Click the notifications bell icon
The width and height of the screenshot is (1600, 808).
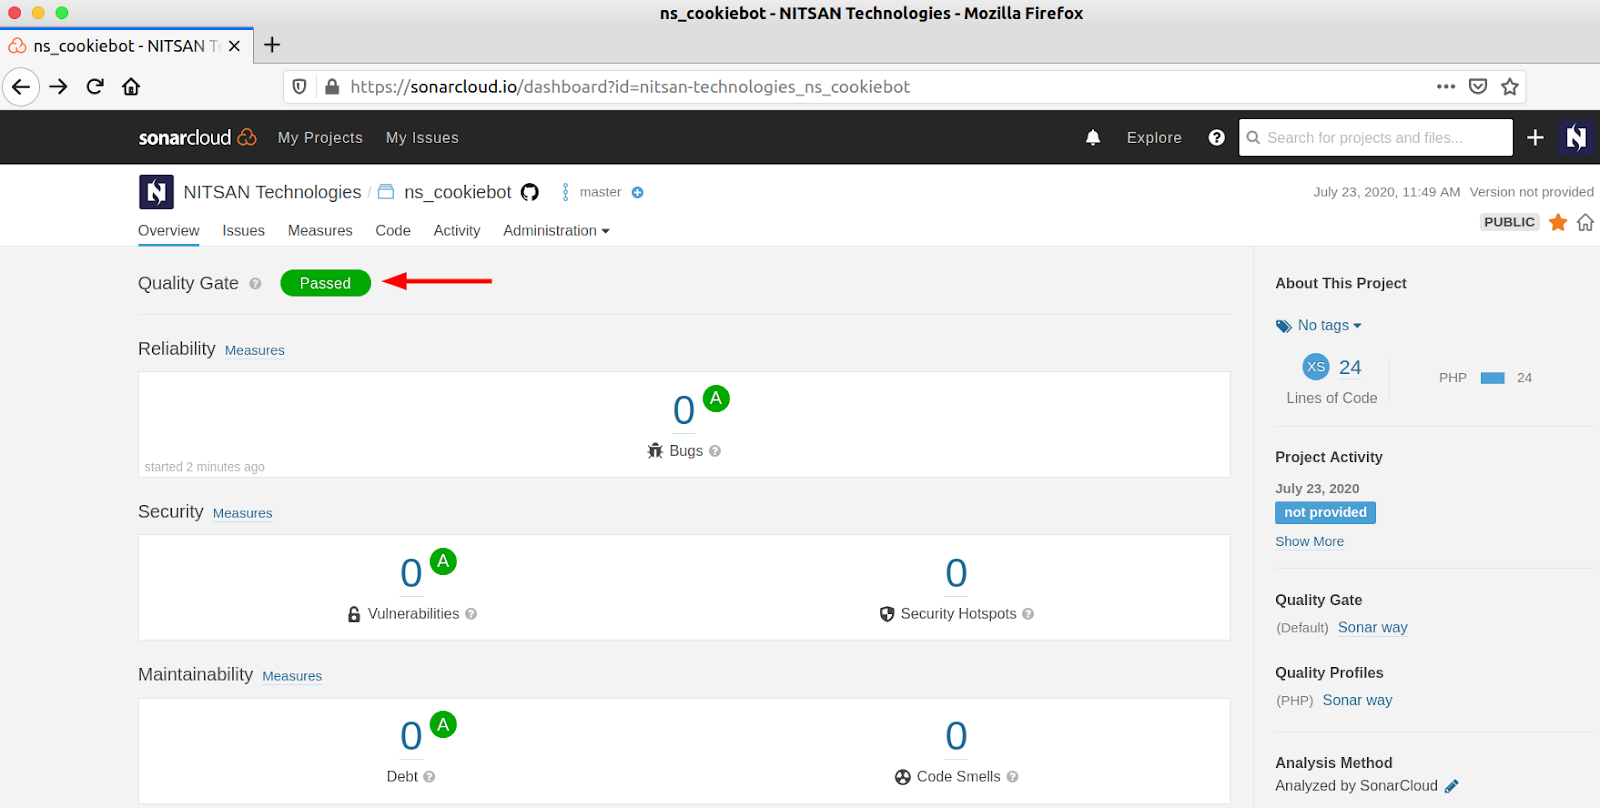tap(1093, 138)
